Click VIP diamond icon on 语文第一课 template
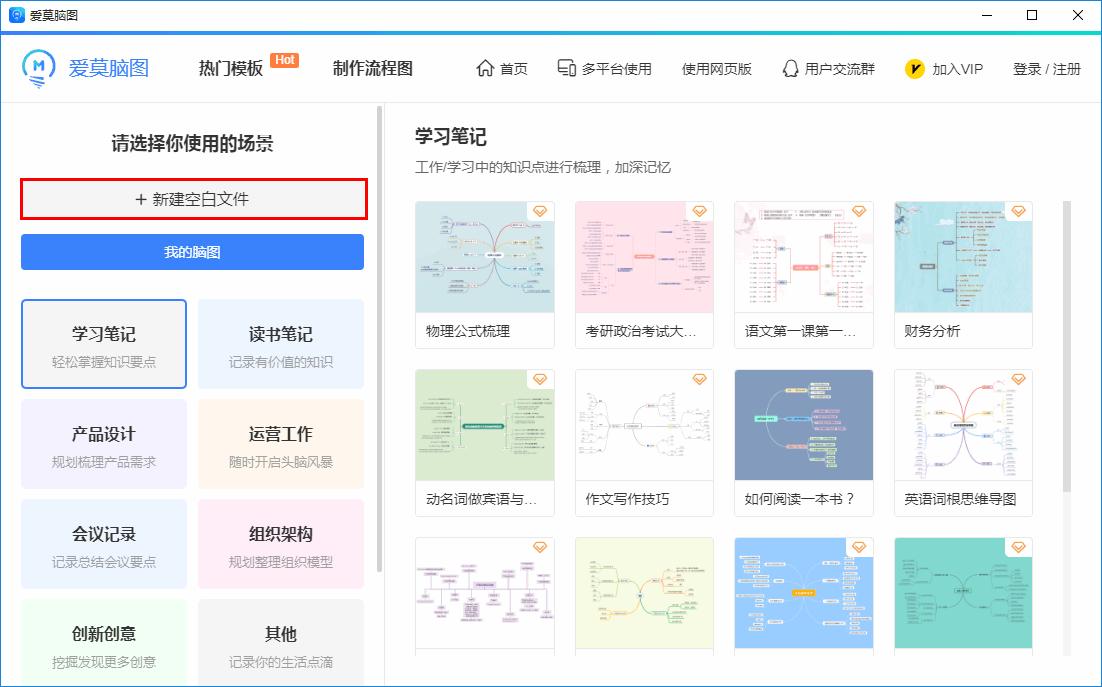1102x687 pixels. [x=859, y=211]
